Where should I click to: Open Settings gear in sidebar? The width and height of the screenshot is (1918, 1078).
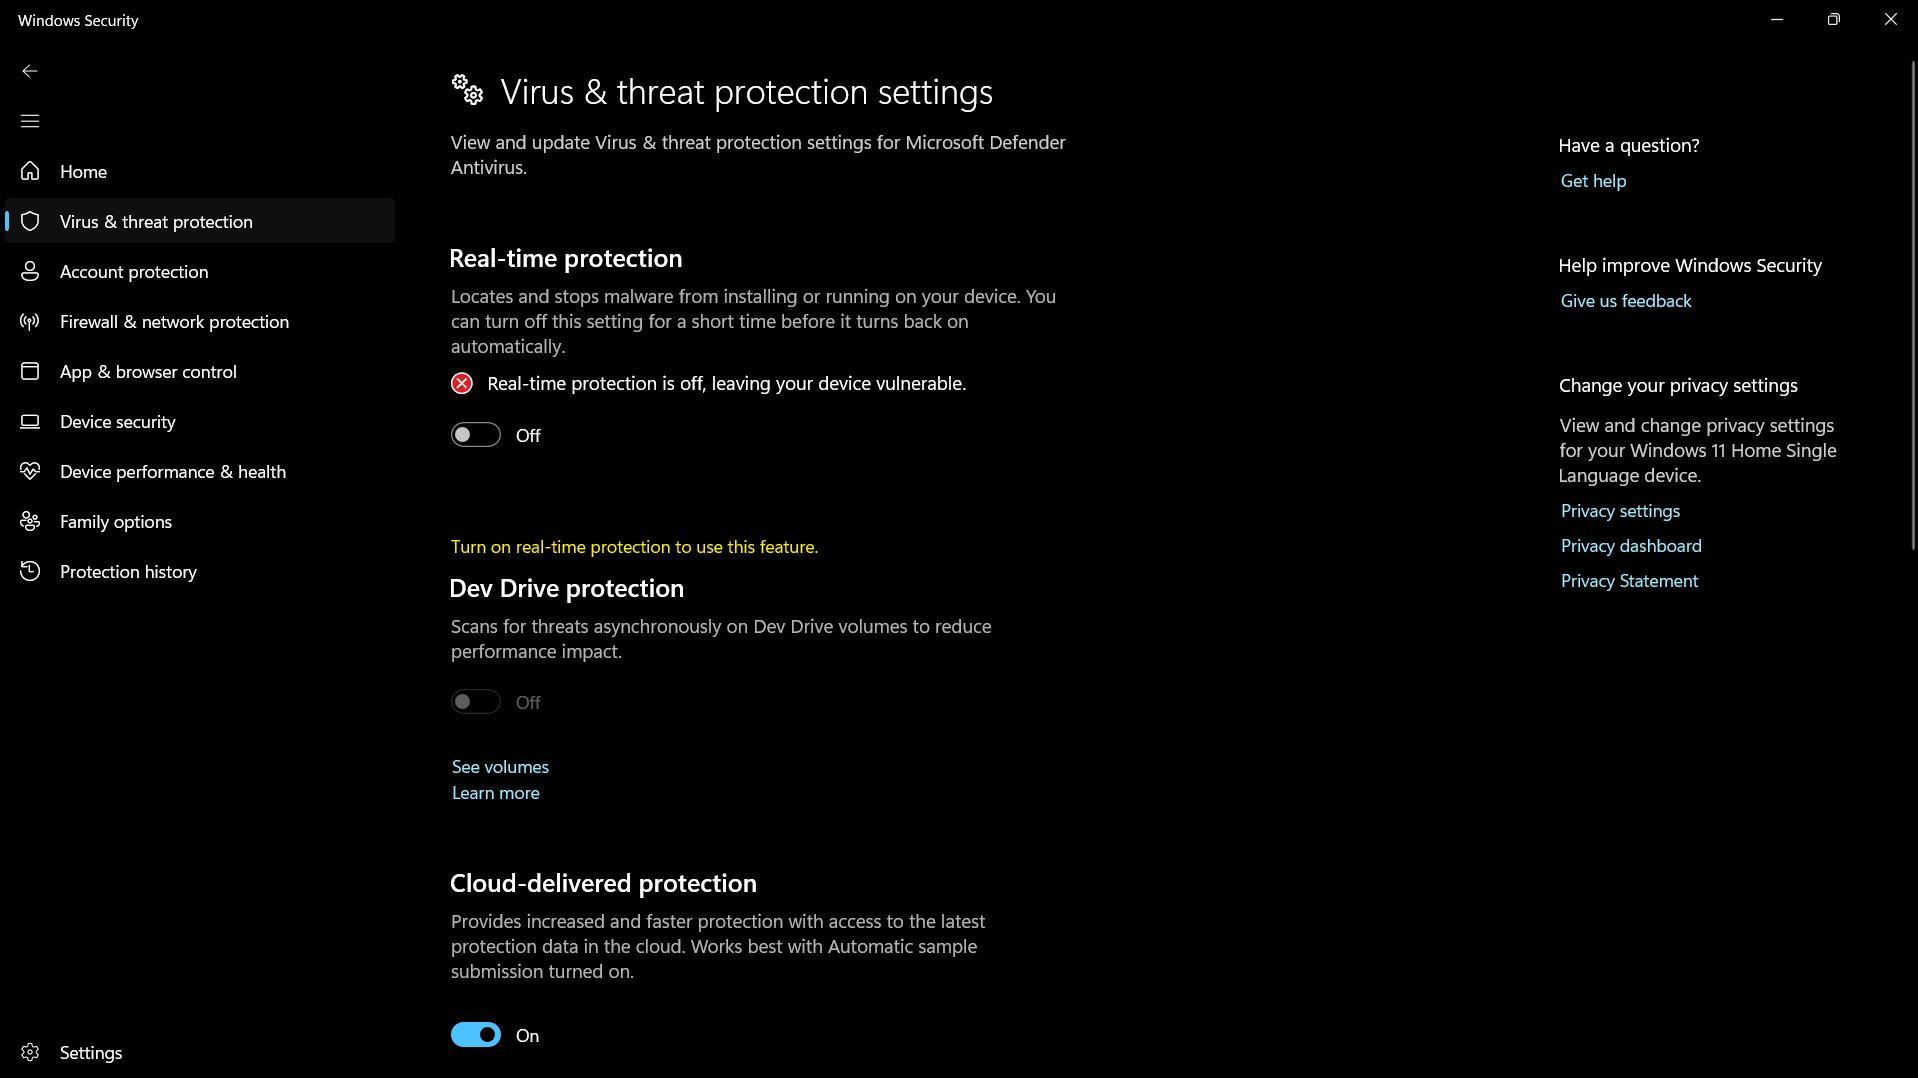(30, 1052)
